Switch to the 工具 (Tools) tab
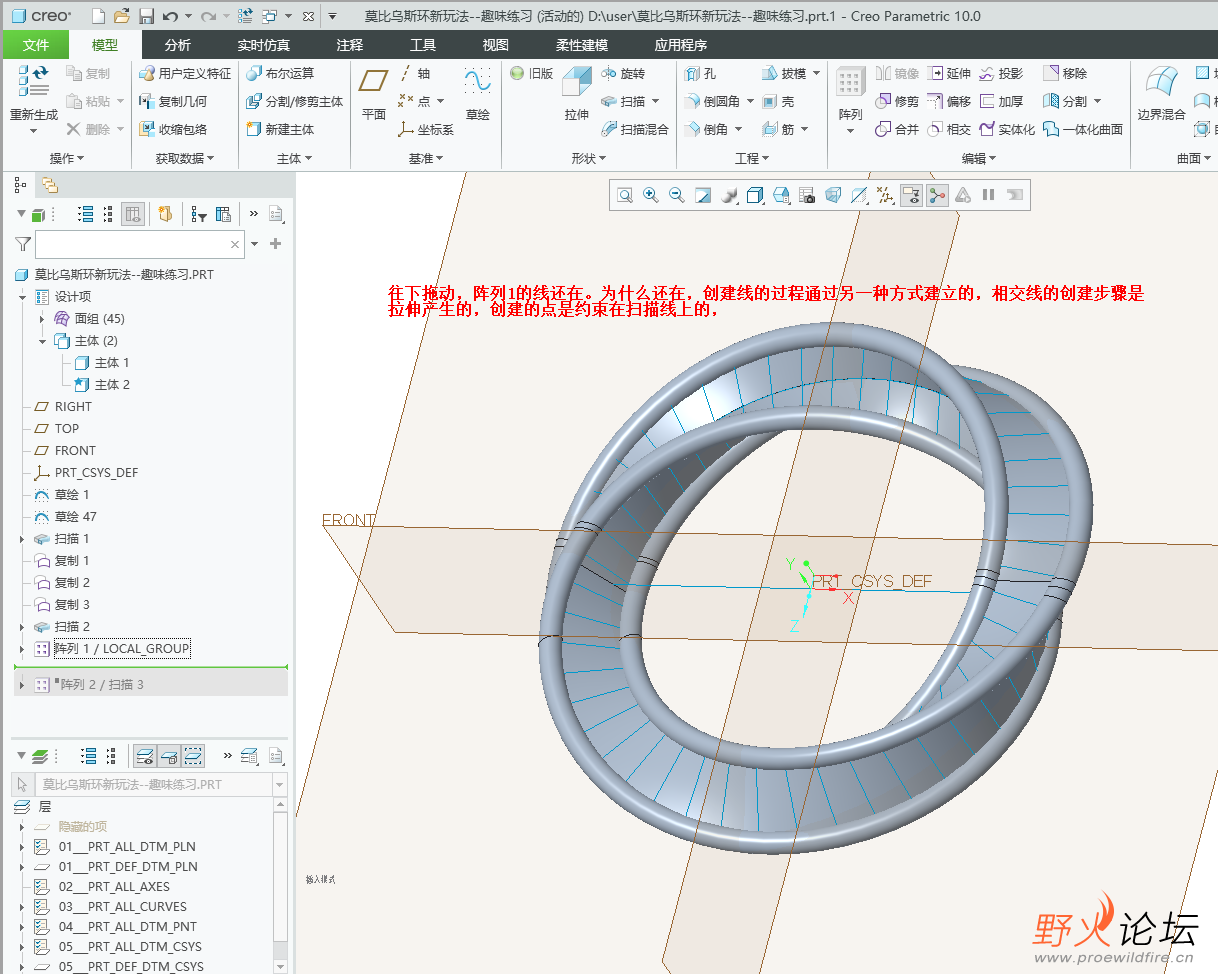The image size is (1218, 974). pyautogui.click(x=423, y=45)
